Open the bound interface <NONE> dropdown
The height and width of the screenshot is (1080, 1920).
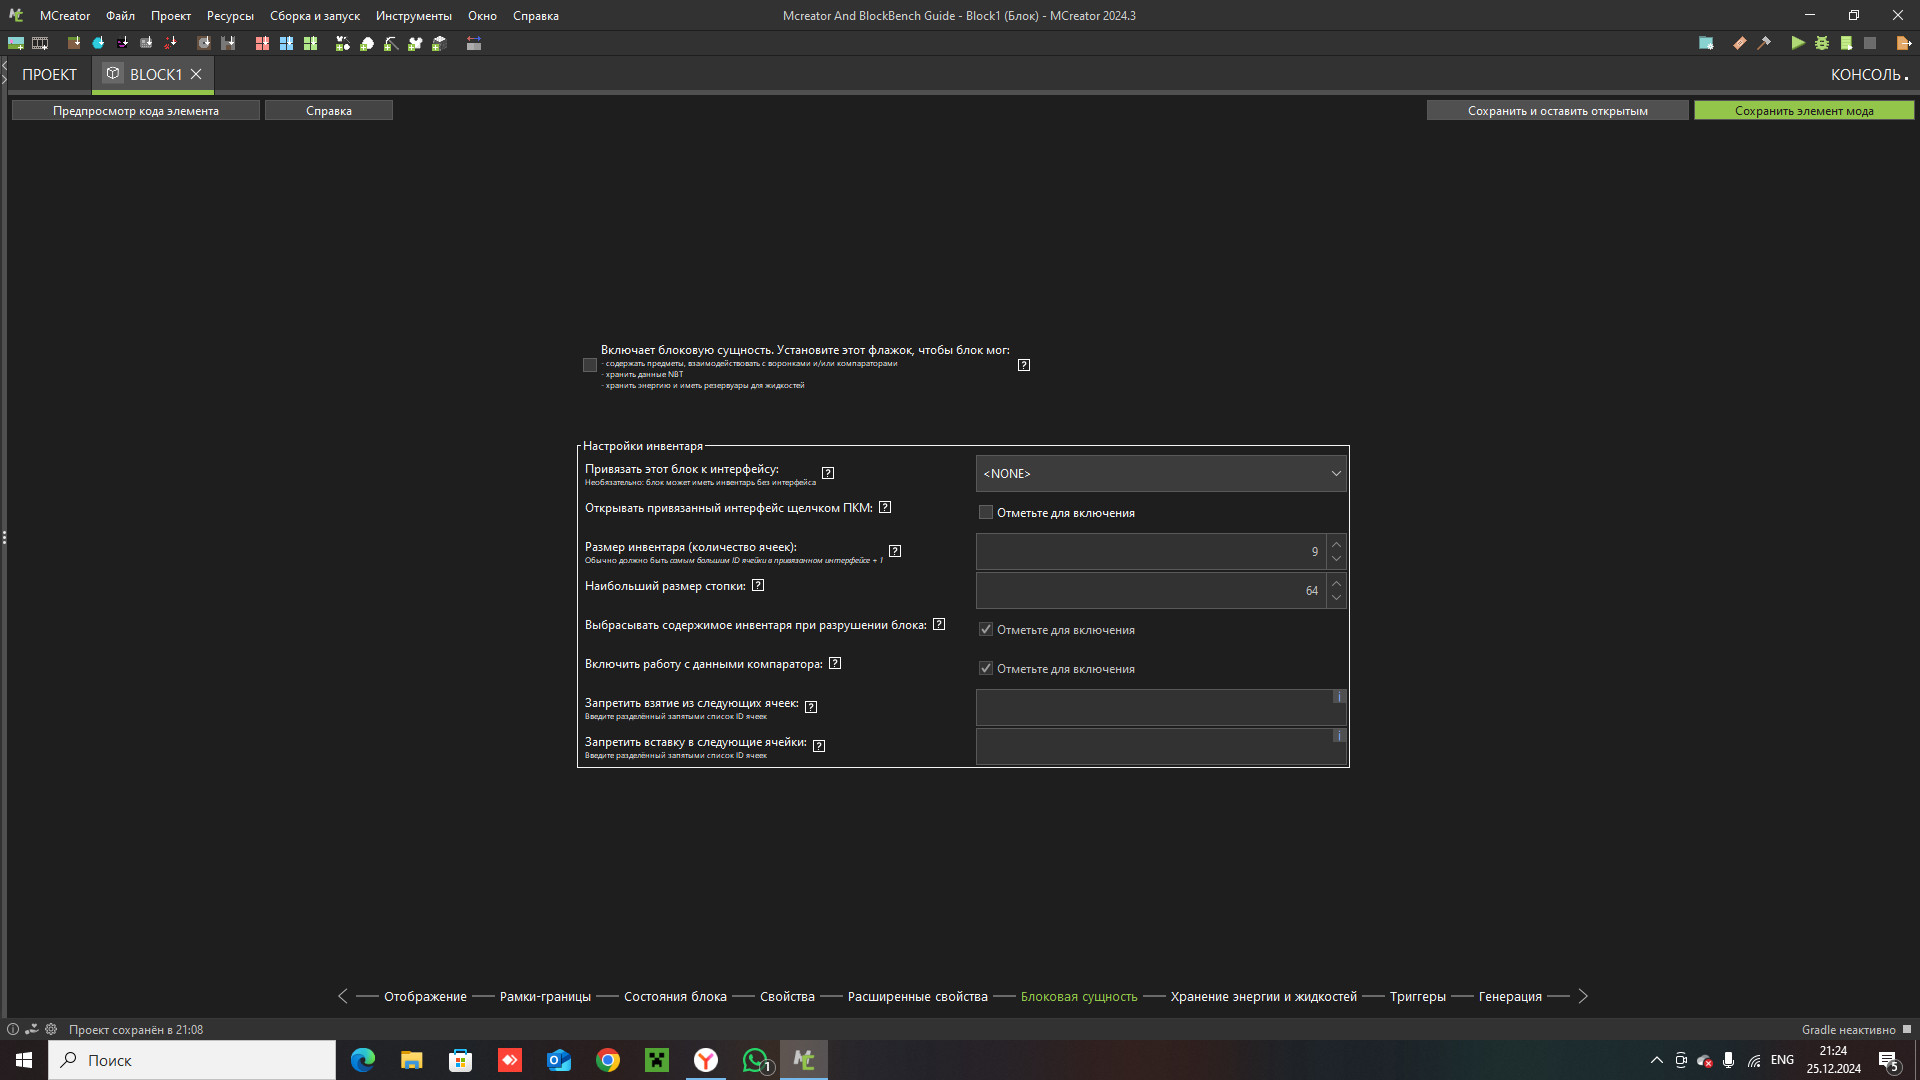pos(1160,473)
